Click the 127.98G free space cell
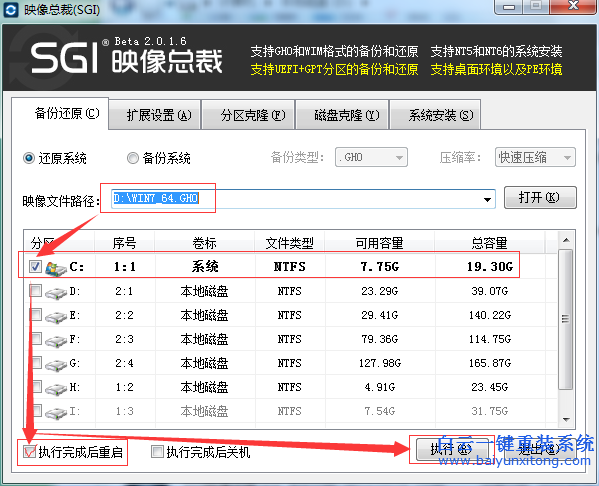This screenshot has width=599, height=486. (380, 363)
